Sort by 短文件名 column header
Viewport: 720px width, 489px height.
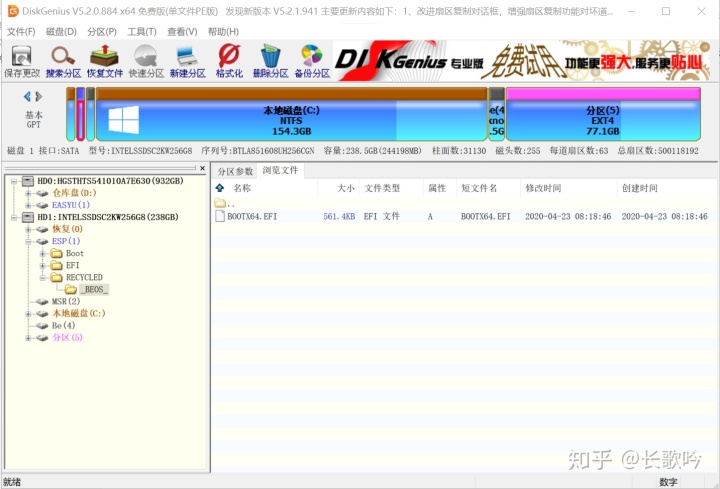tap(479, 188)
